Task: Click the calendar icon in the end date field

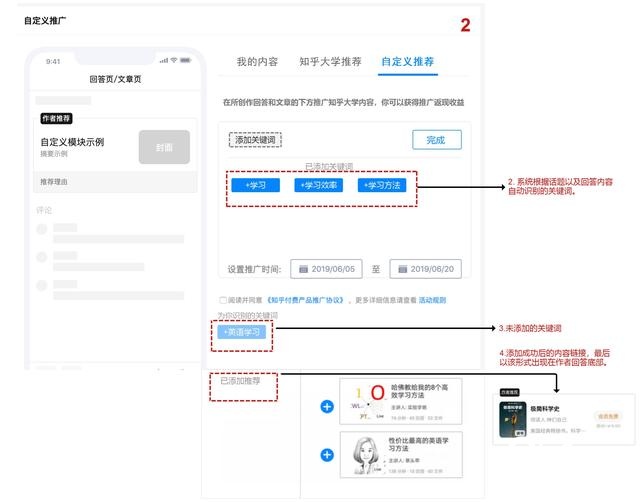Action: point(399,269)
